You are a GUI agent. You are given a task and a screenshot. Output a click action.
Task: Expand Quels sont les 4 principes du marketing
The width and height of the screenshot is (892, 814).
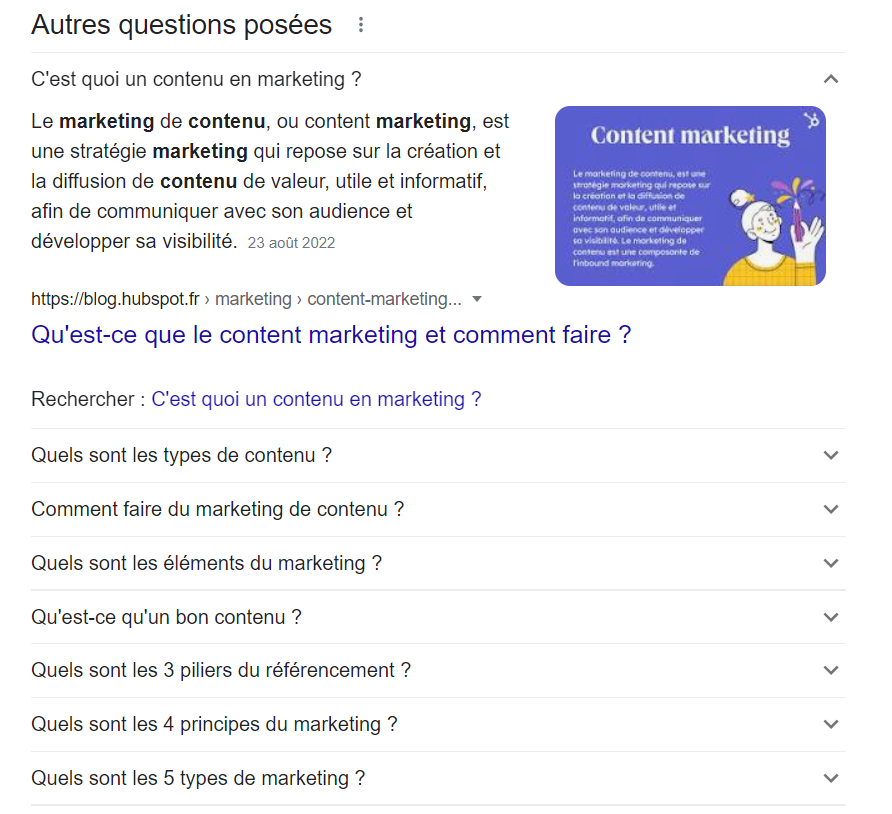pos(831,724)
